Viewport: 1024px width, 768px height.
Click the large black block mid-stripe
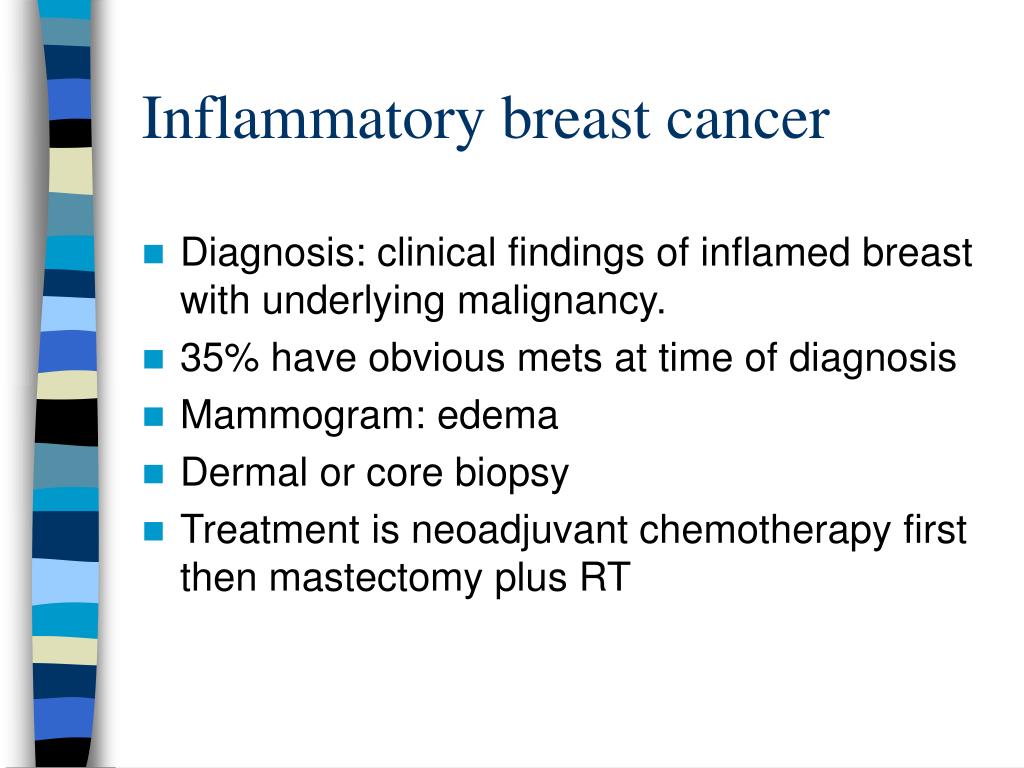67,423
